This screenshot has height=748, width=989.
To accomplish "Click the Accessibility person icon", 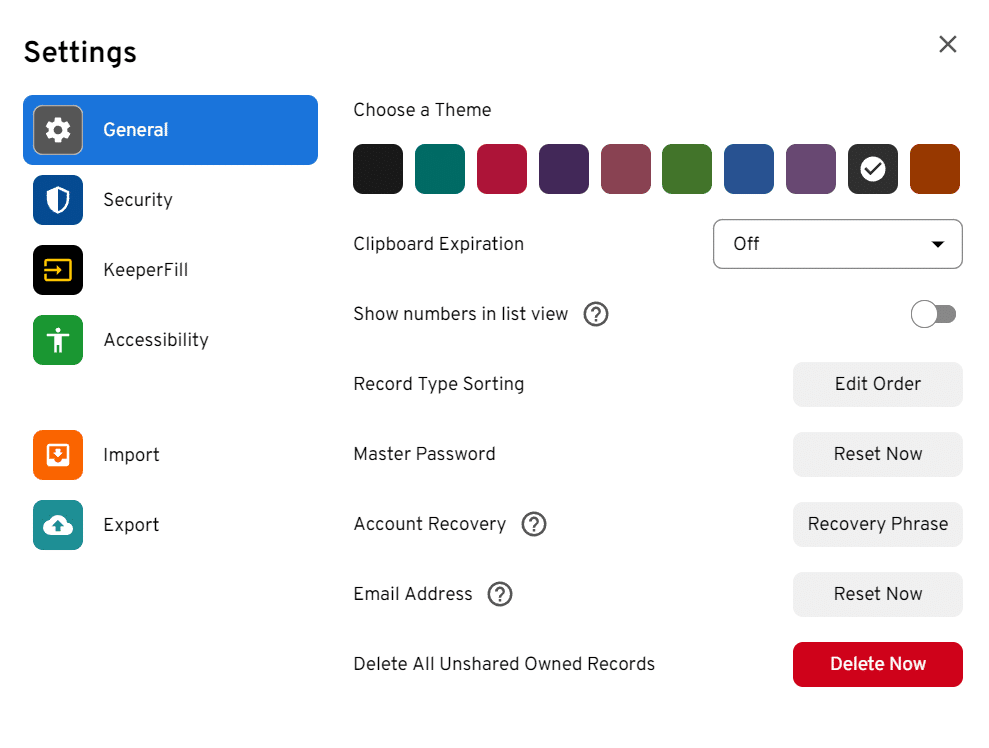I will click(x=57, y=340).
